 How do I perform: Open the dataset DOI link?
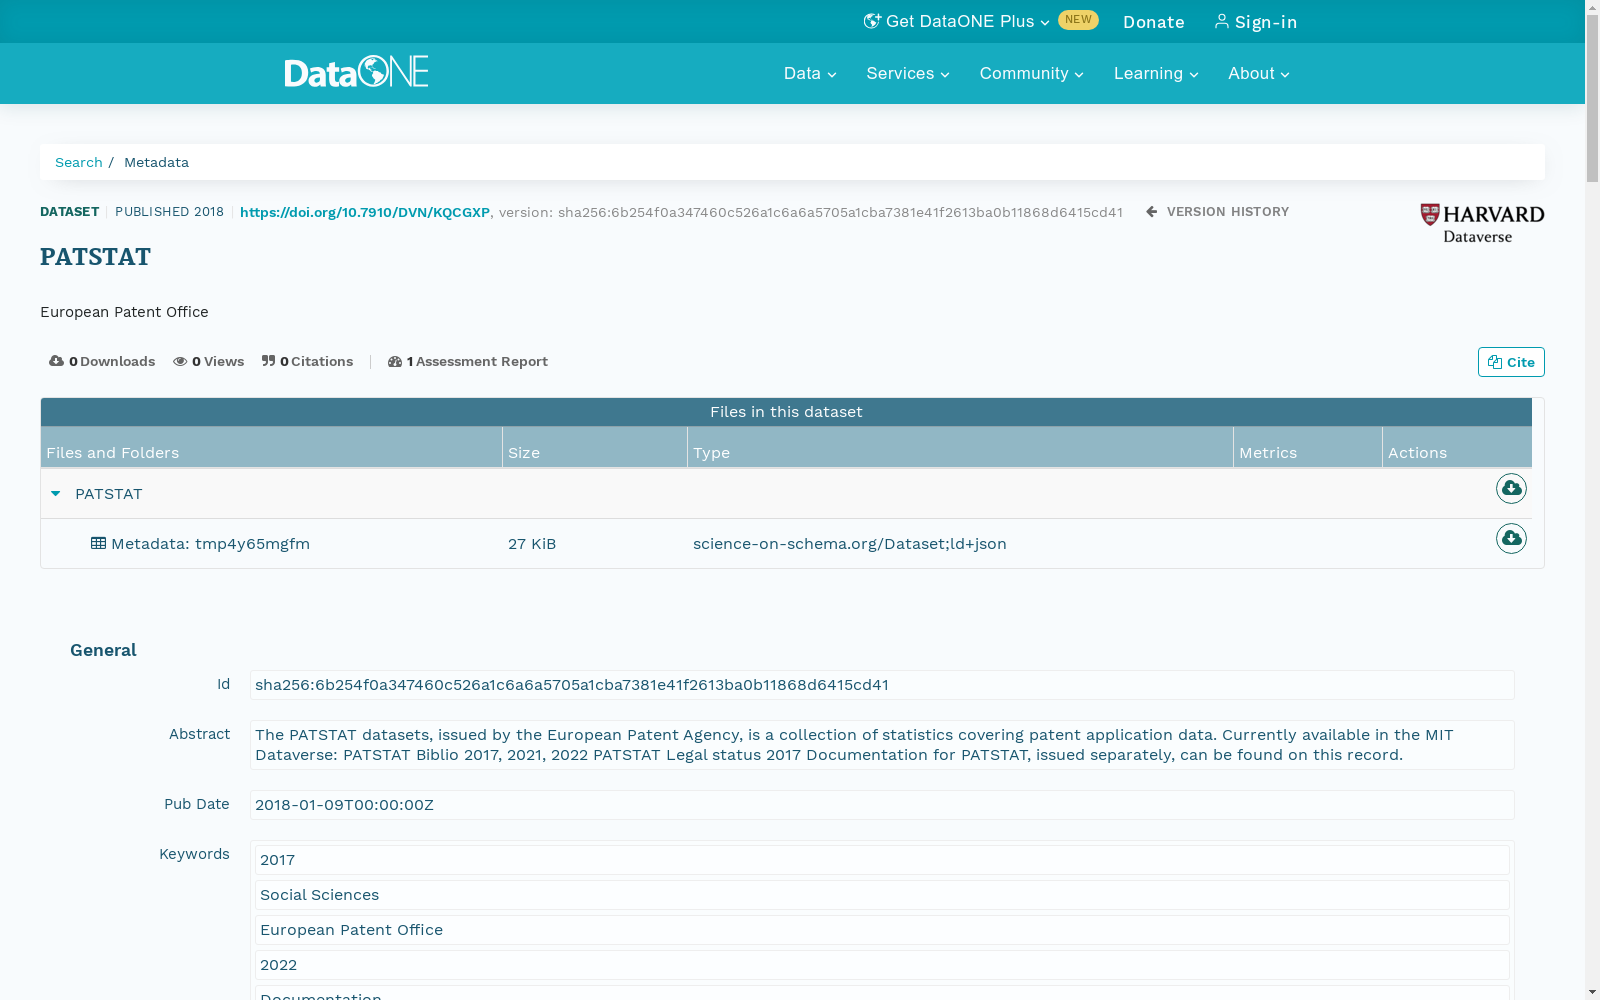(365, 212)
